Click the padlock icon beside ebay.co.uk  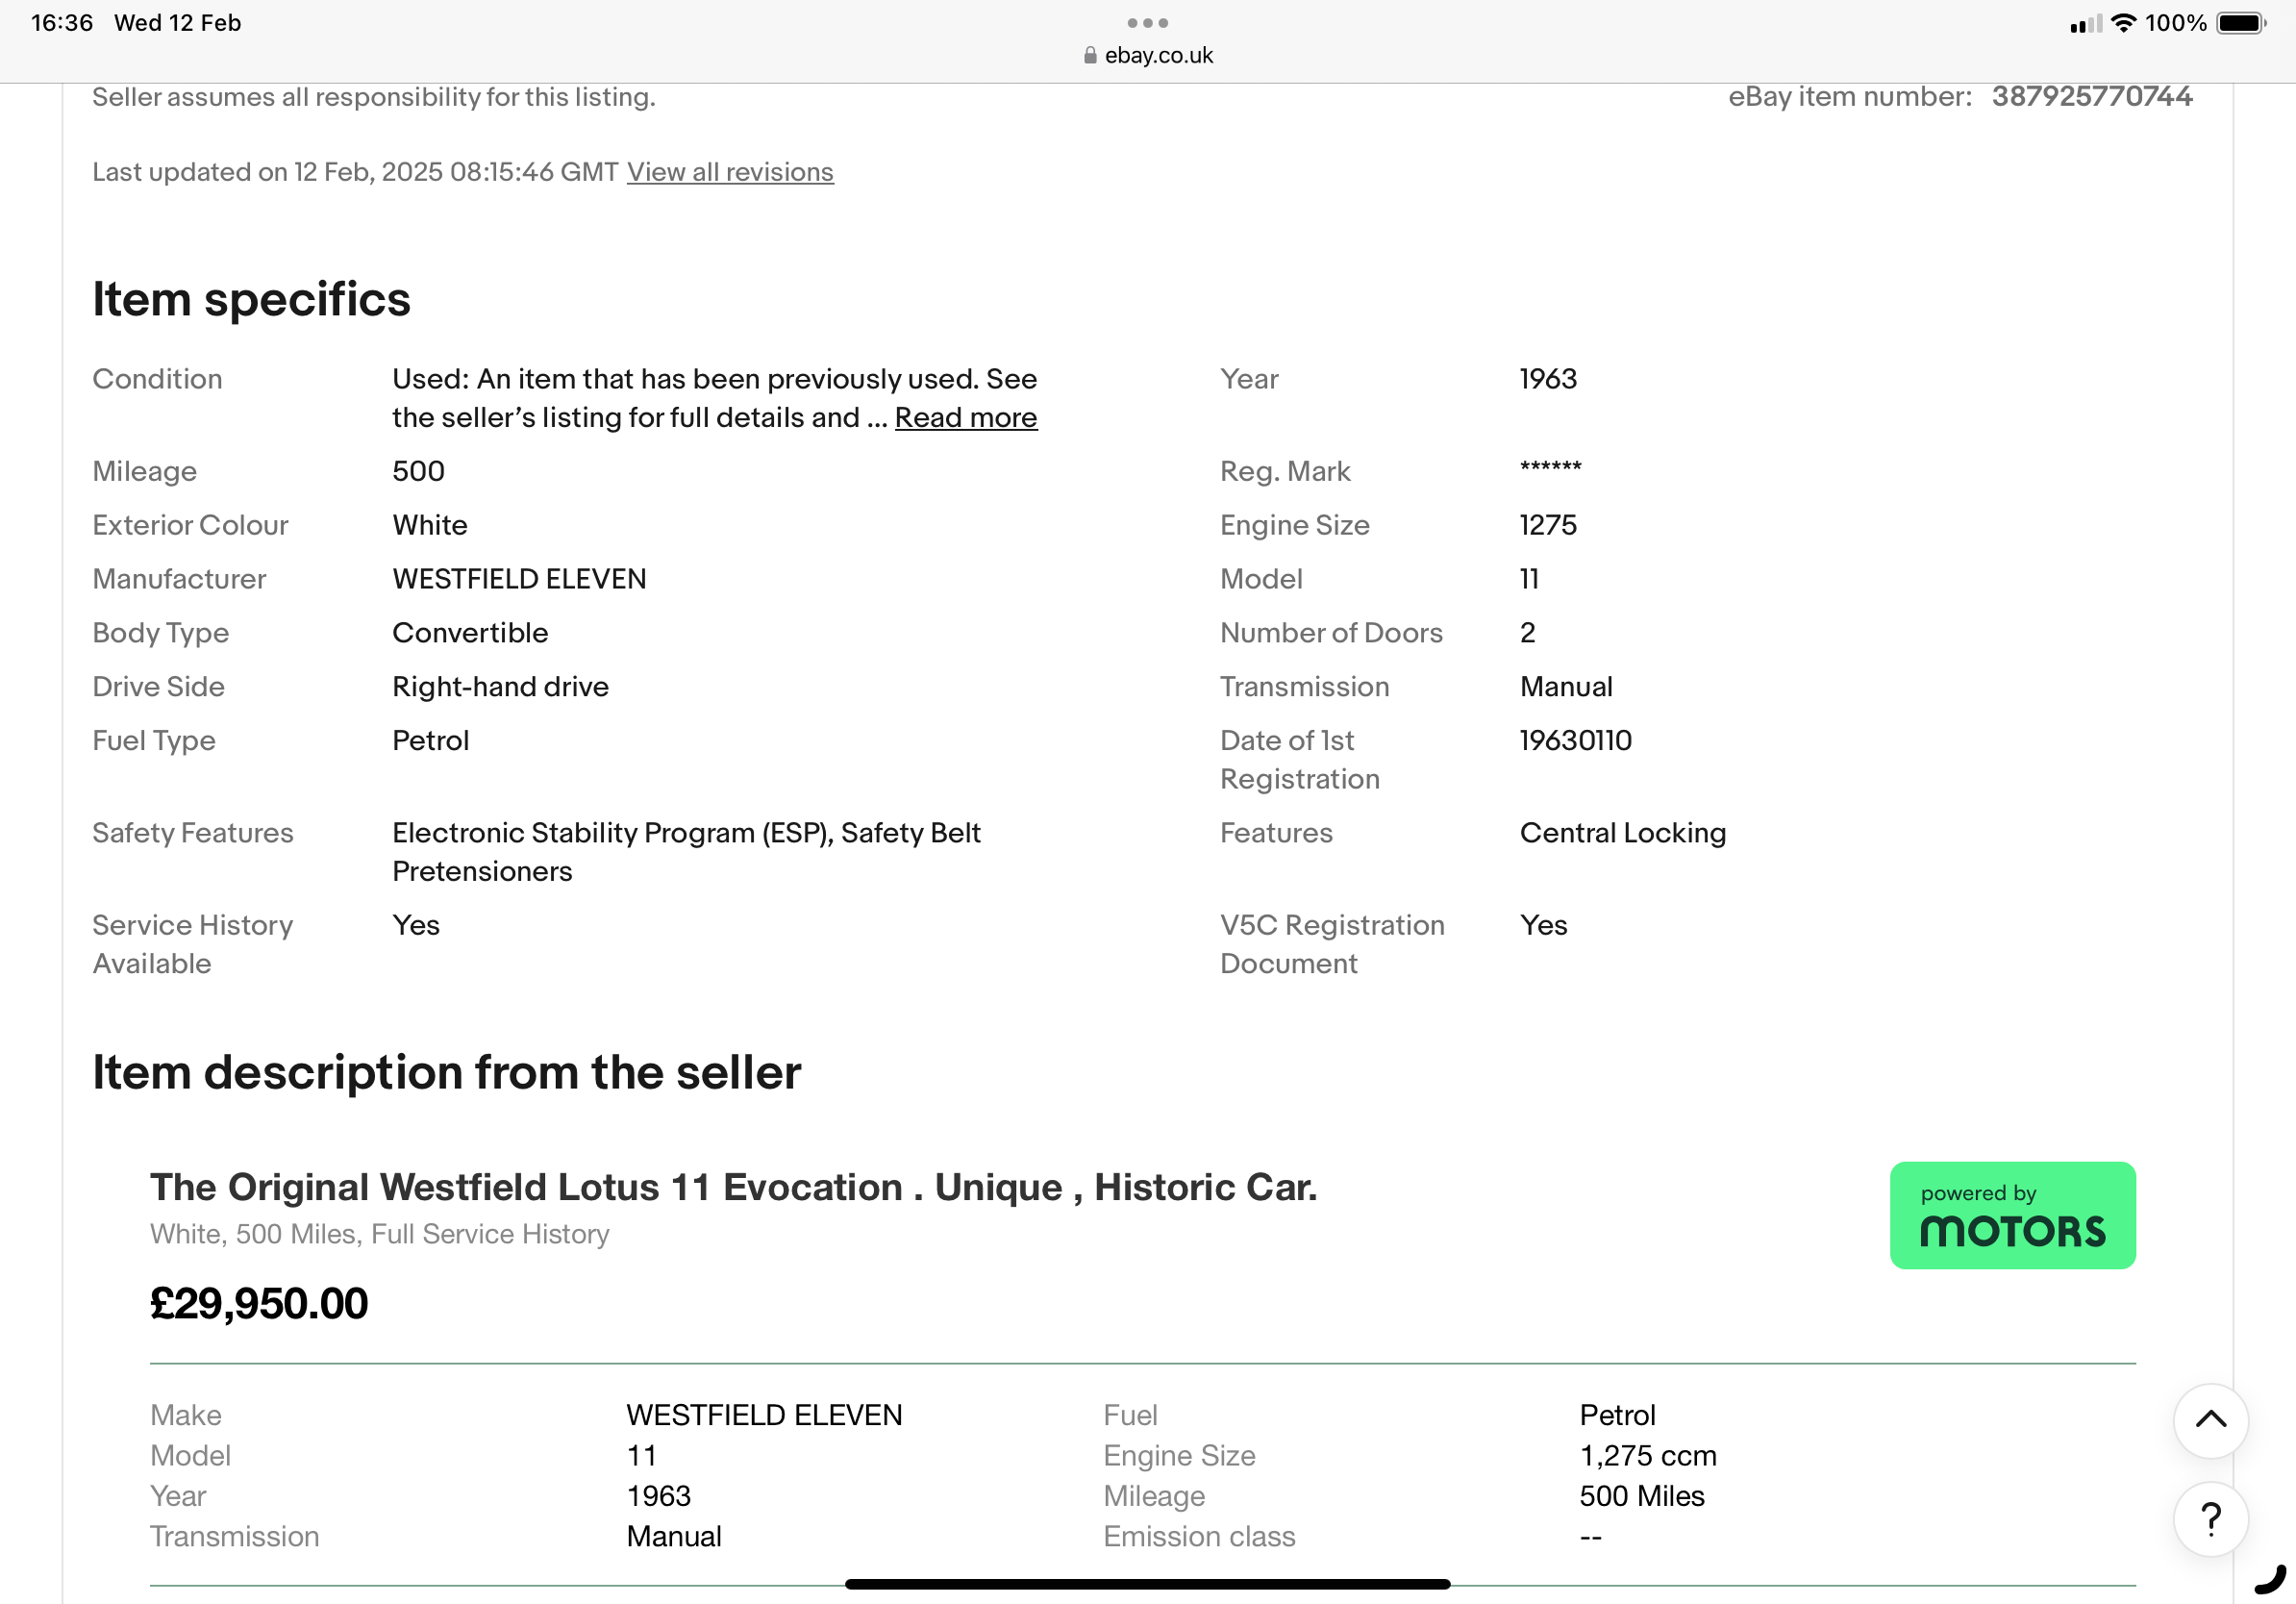pyautogui.click(x=1090, y=56)
